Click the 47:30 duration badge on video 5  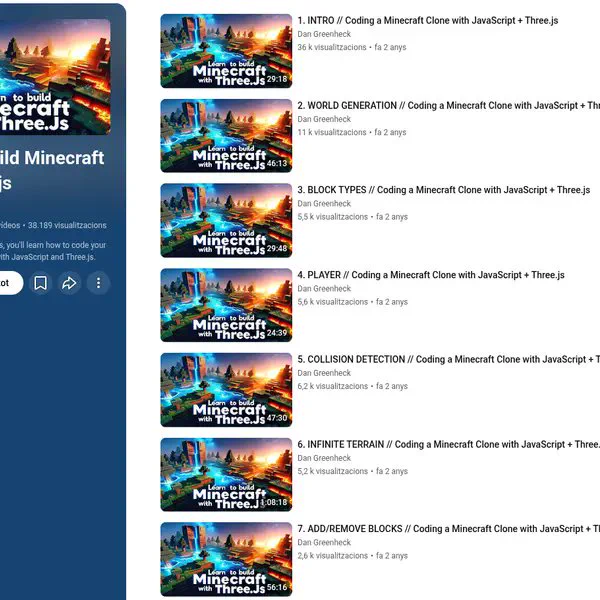[x=277, y=418]
